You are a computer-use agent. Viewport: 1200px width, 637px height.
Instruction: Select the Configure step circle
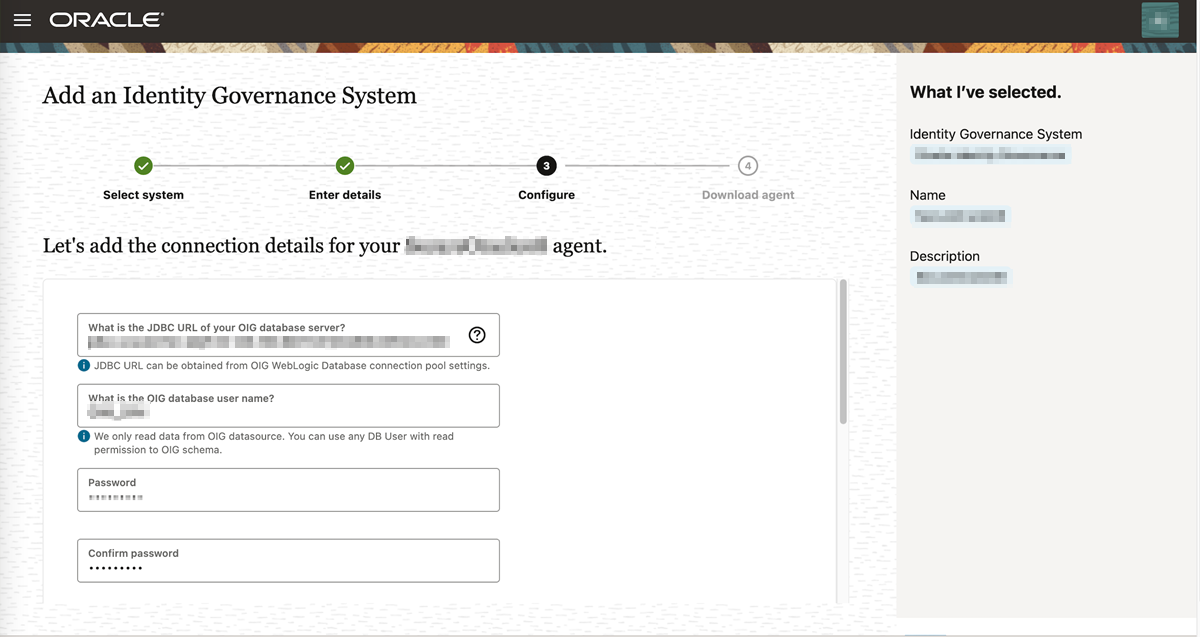[x=546, y=165]
